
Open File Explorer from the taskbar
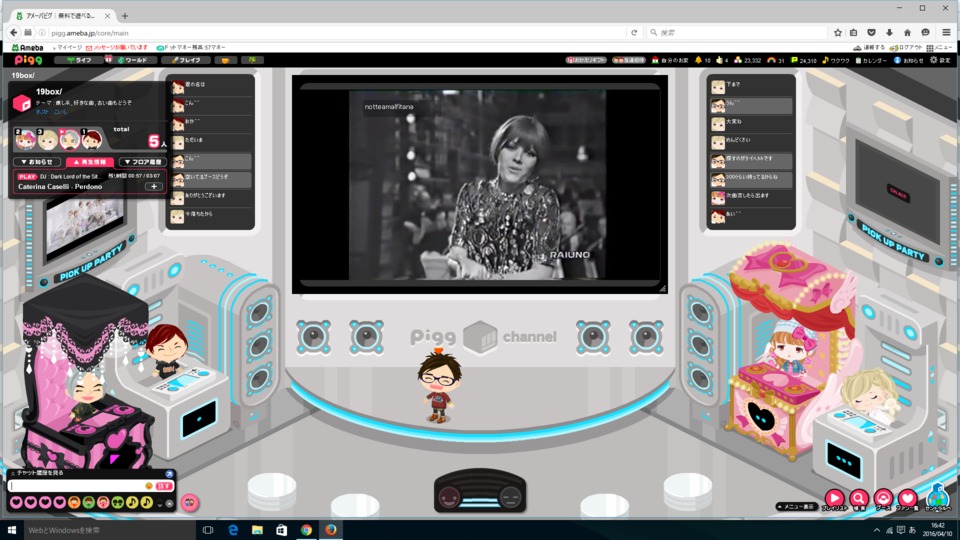257,530
